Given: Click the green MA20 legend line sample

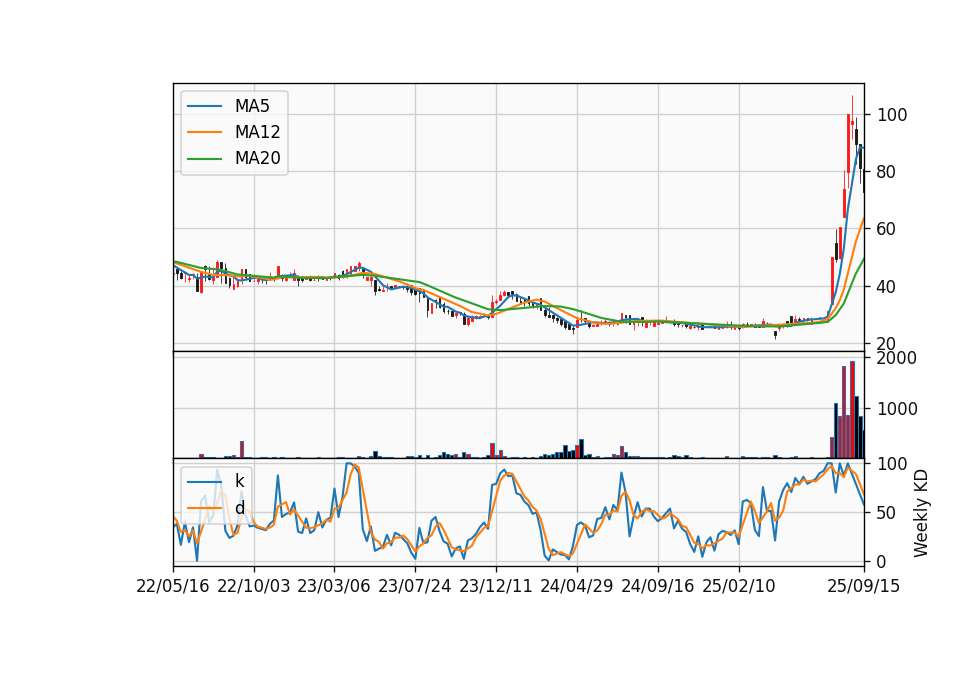Looking at the screenshot, I should click(204, 159).
